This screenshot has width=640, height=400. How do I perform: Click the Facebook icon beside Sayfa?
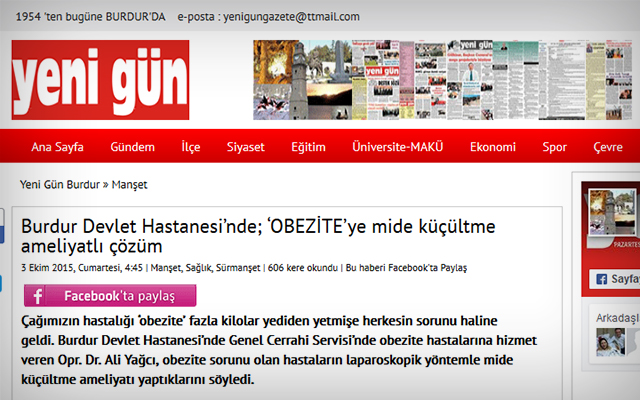tap(601, 279)
